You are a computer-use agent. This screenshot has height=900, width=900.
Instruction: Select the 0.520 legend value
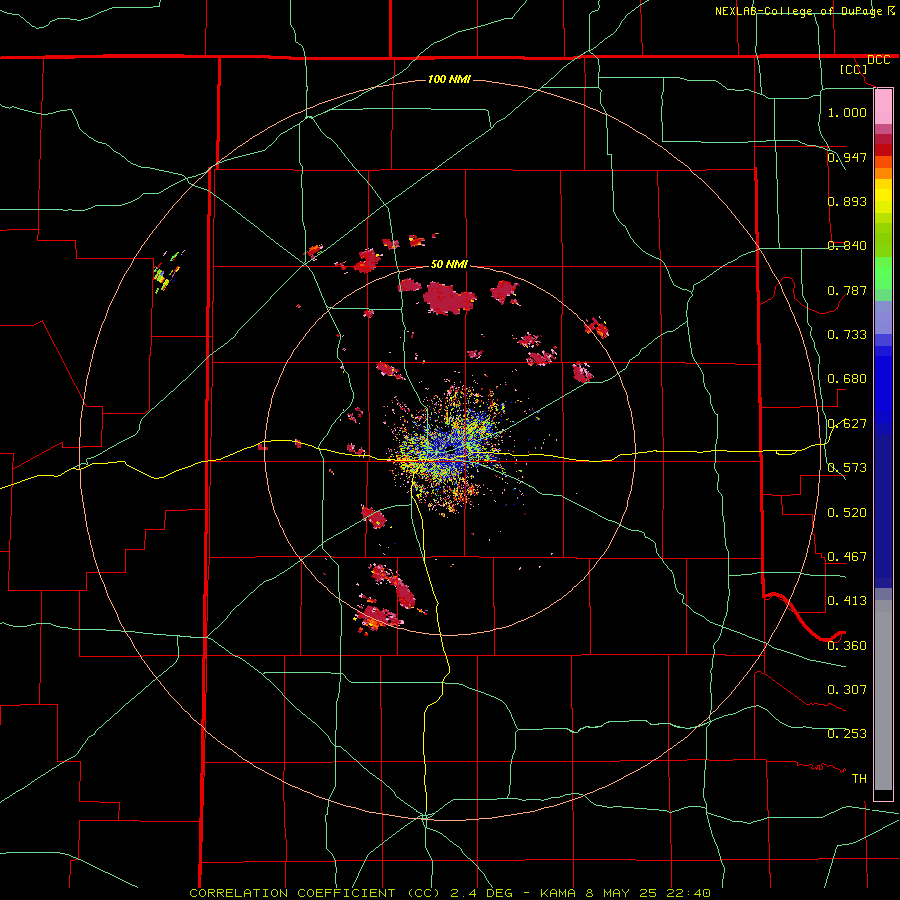pos(847,512)
